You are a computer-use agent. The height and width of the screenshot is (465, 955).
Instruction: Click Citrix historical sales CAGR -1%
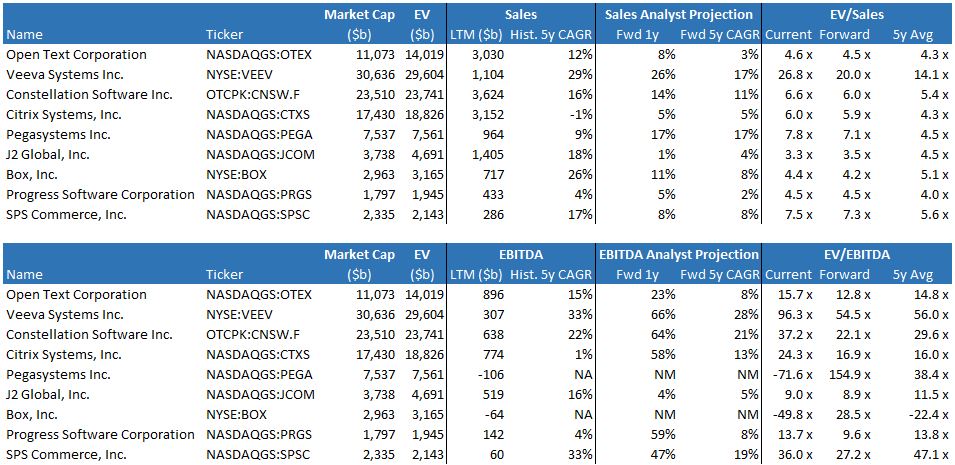pyautogui.click(x=580, y=115)
